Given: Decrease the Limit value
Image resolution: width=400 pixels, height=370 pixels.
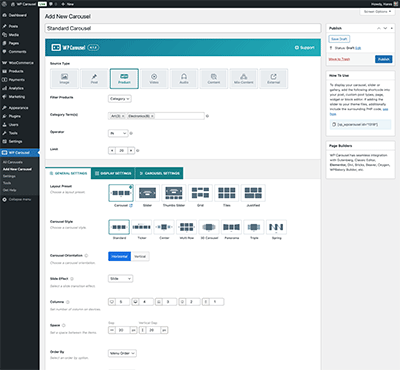Looking at the screenshot, I should [x=112, y=151].
